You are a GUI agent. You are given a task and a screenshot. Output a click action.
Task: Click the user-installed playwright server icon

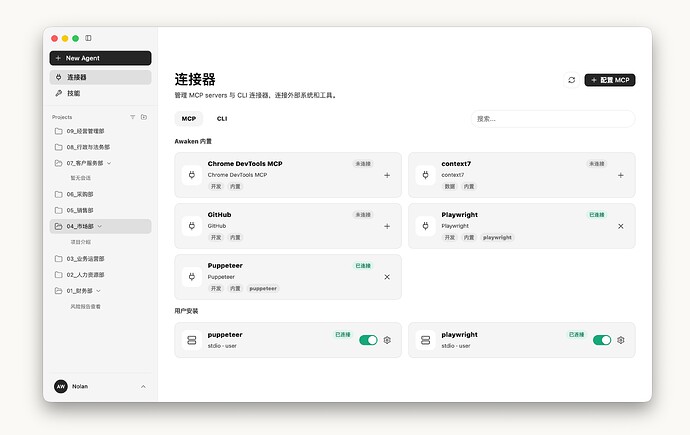pyautogui.click(x=426, y=340)
